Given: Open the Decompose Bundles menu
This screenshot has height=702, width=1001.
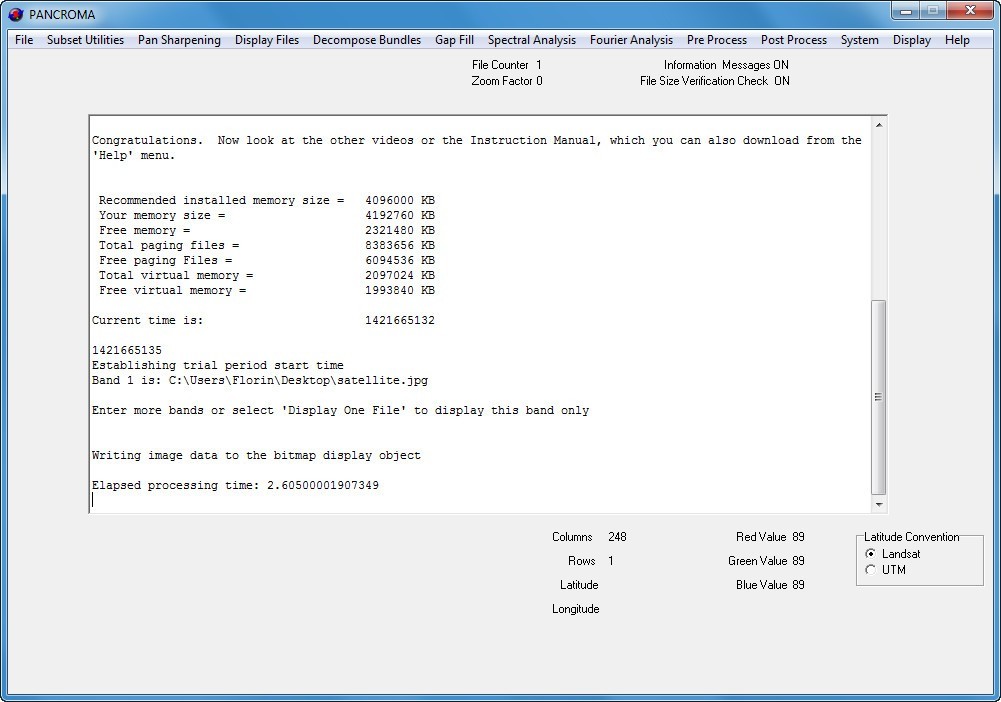Looking at the screenshot, I should tap(366, 40).
